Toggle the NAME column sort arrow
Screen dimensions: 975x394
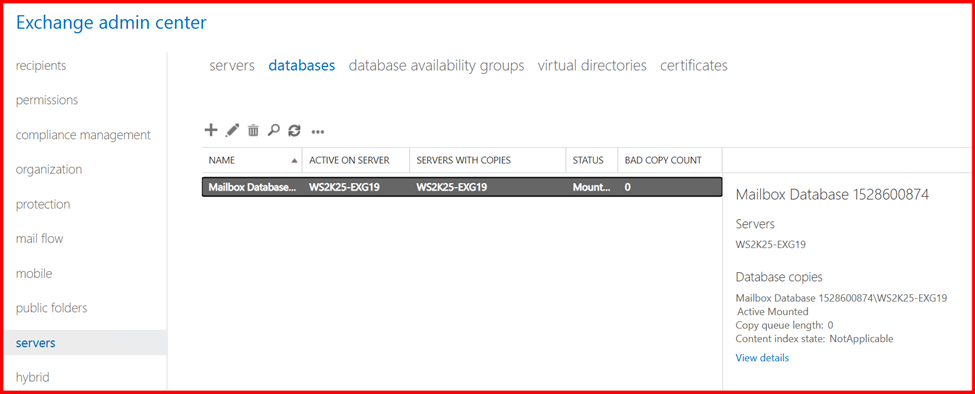click(x=294, y=160)
